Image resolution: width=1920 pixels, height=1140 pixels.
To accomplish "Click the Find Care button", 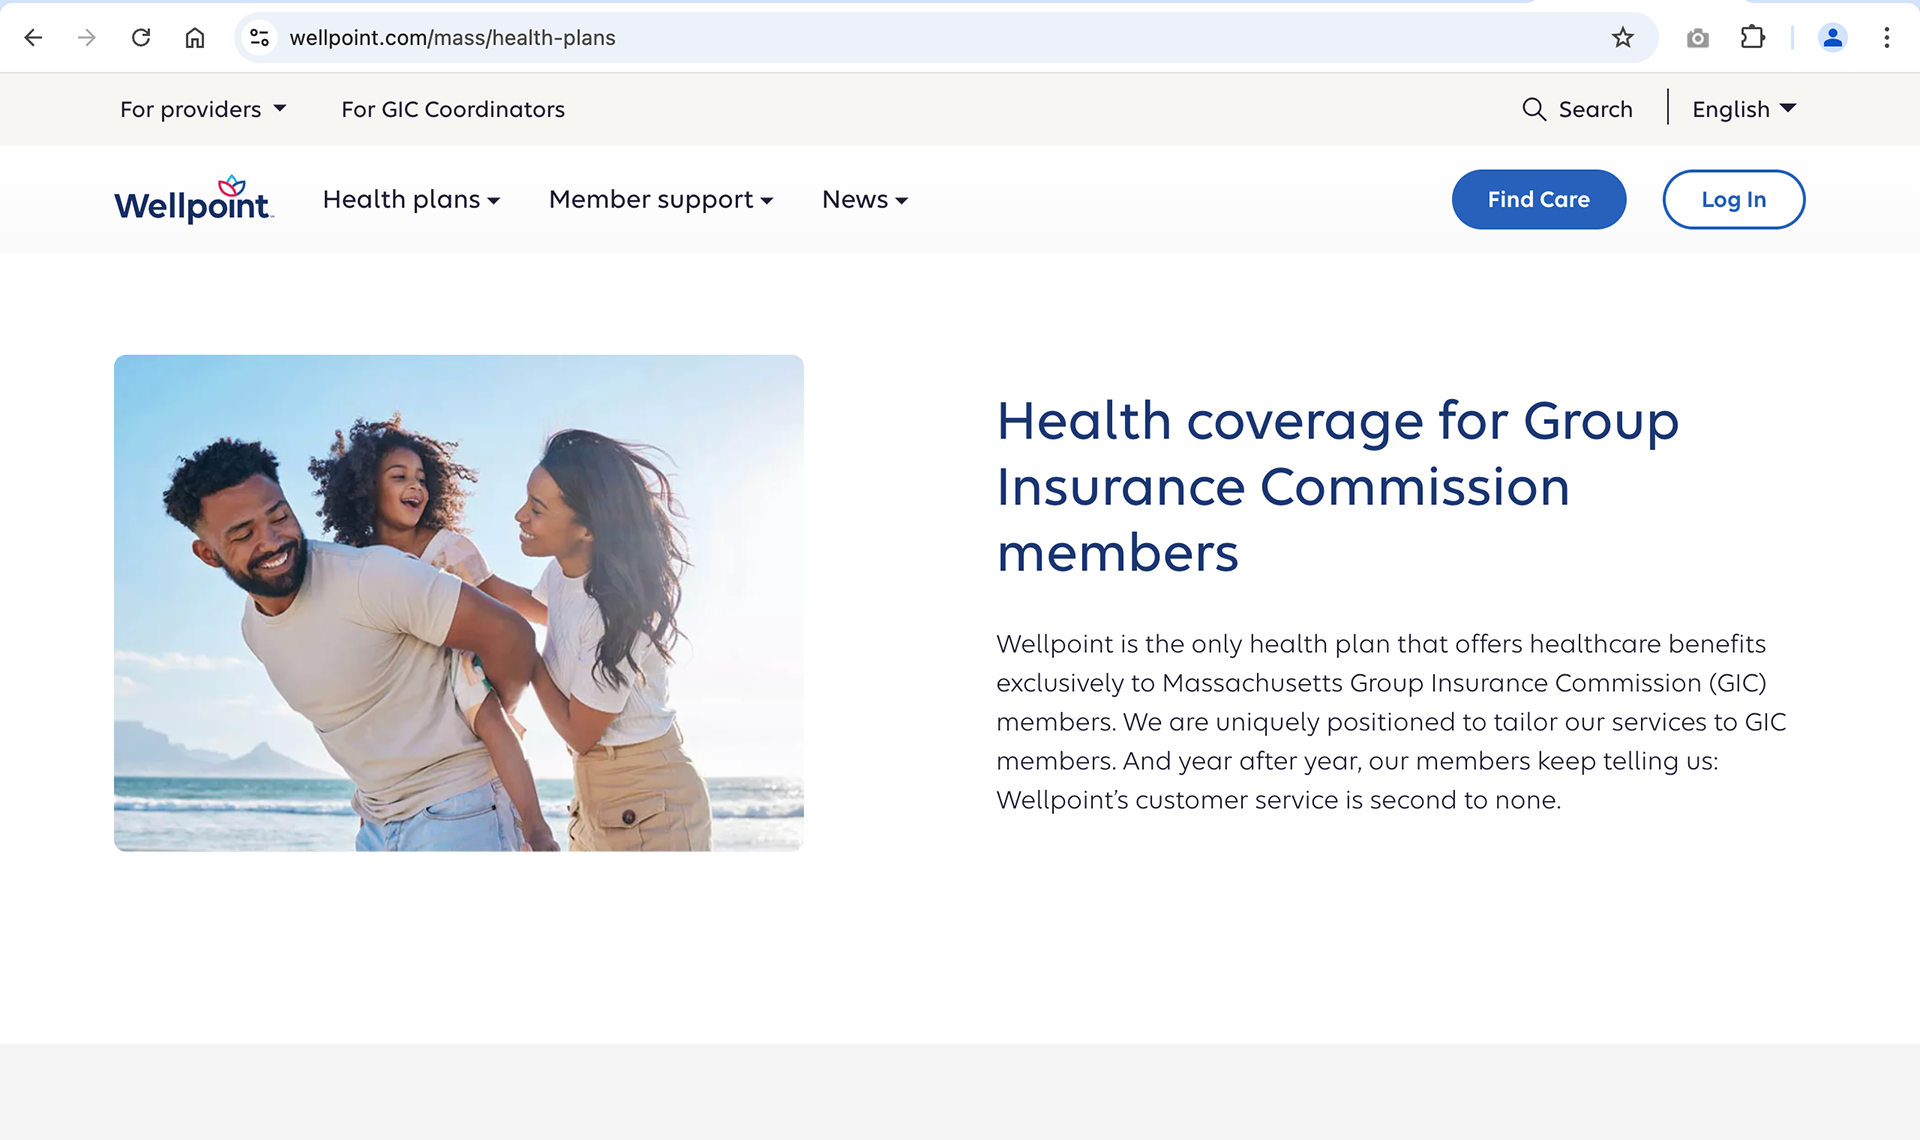I will 1538,200.
